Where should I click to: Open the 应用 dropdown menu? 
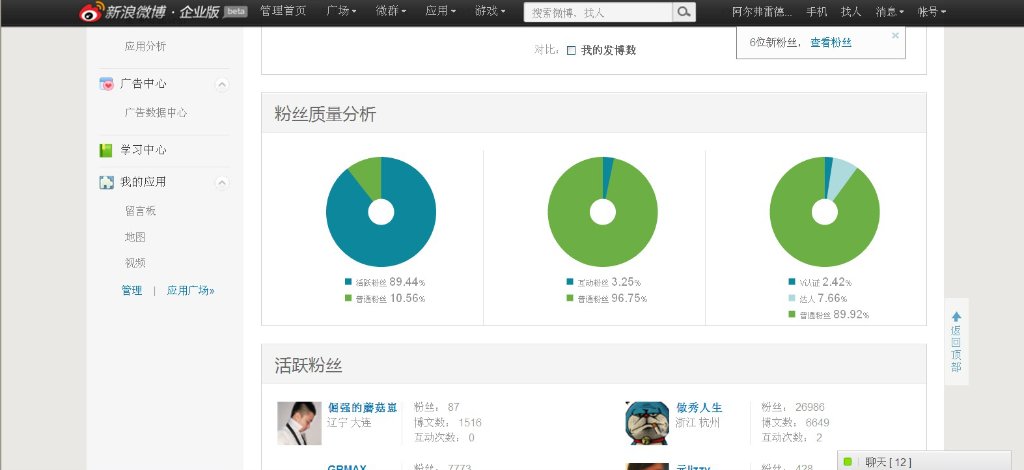coord(441,11)
